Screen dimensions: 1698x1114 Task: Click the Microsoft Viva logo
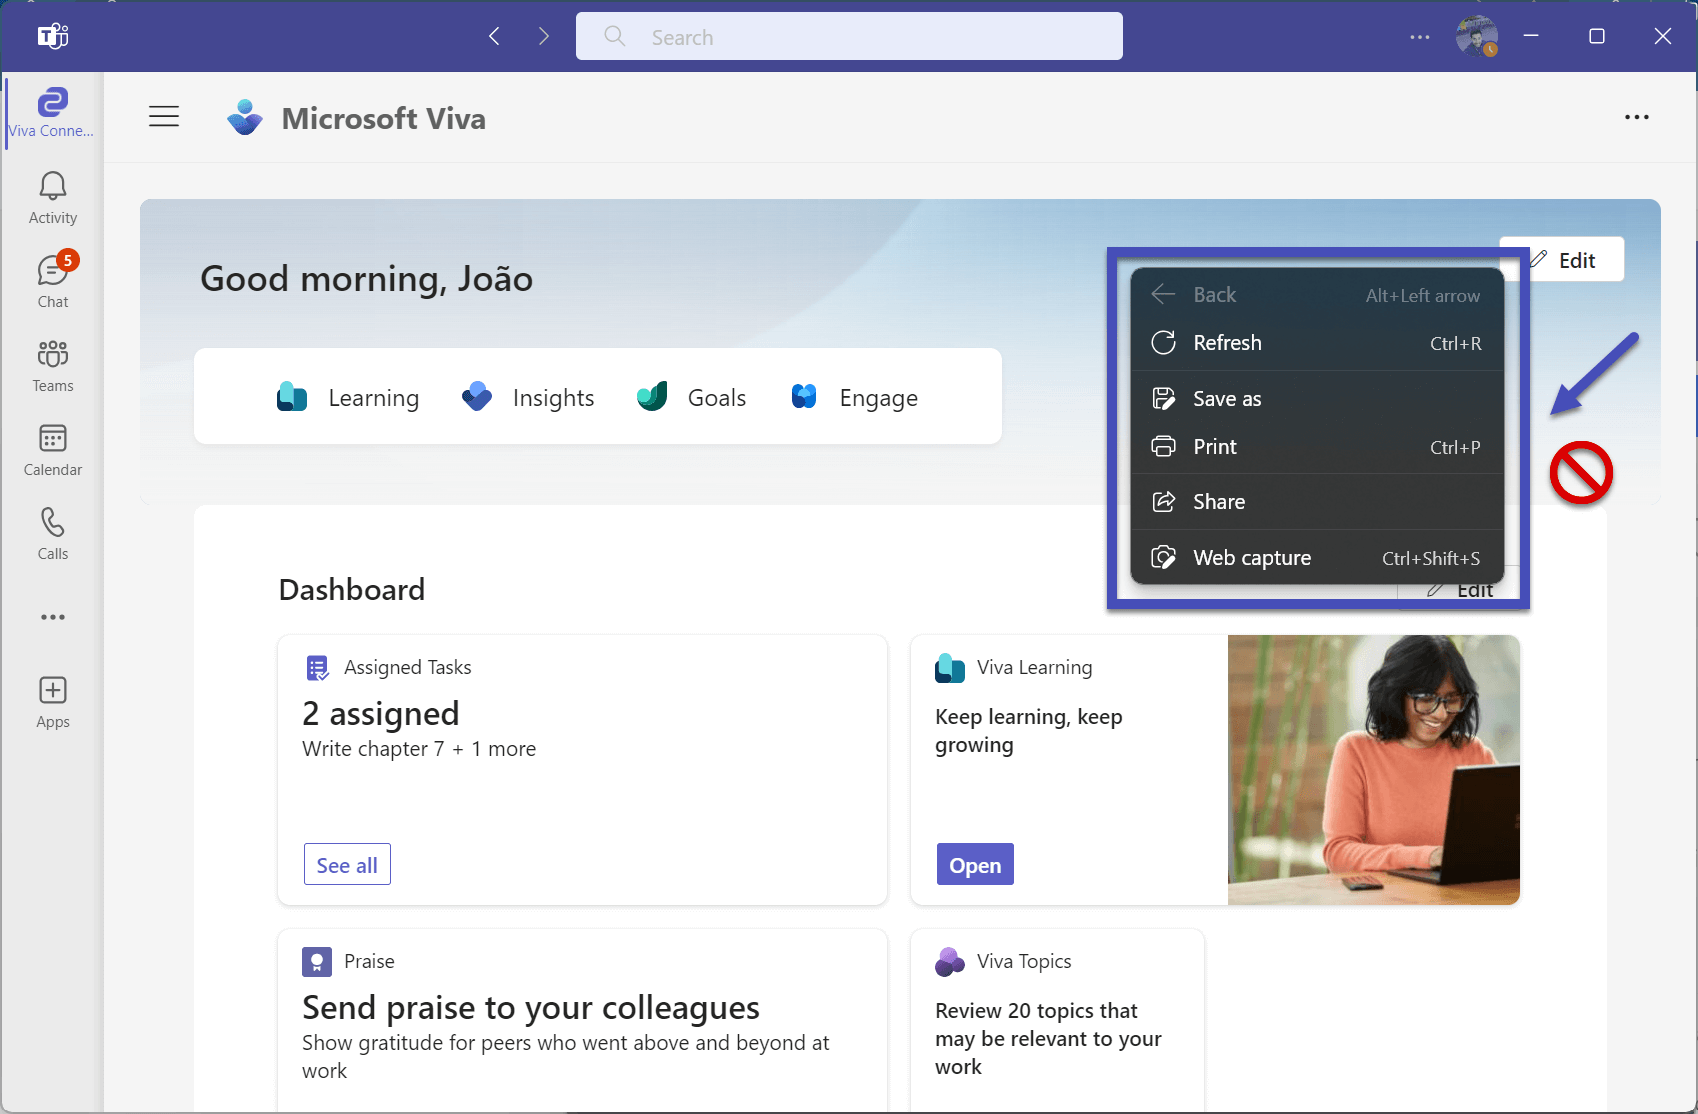coord(245,117)
